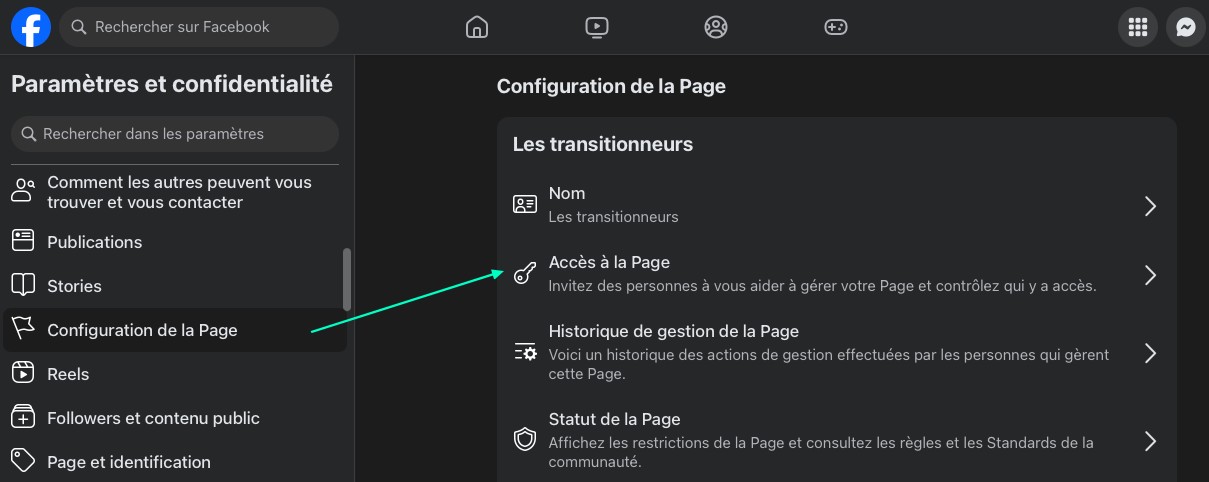Open Statut de la Page setting
1209x482 pixels.
[x=836, y=440]
